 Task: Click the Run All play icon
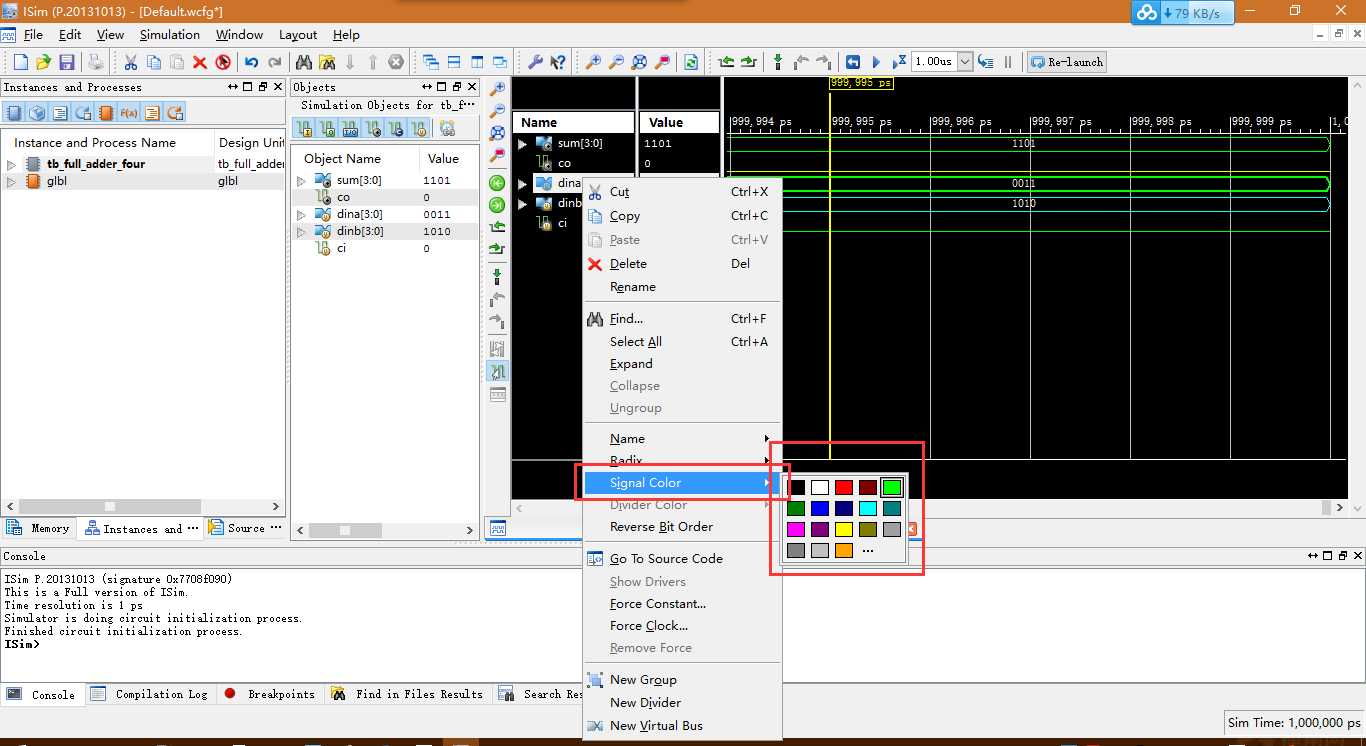click(x=876, y=62)
